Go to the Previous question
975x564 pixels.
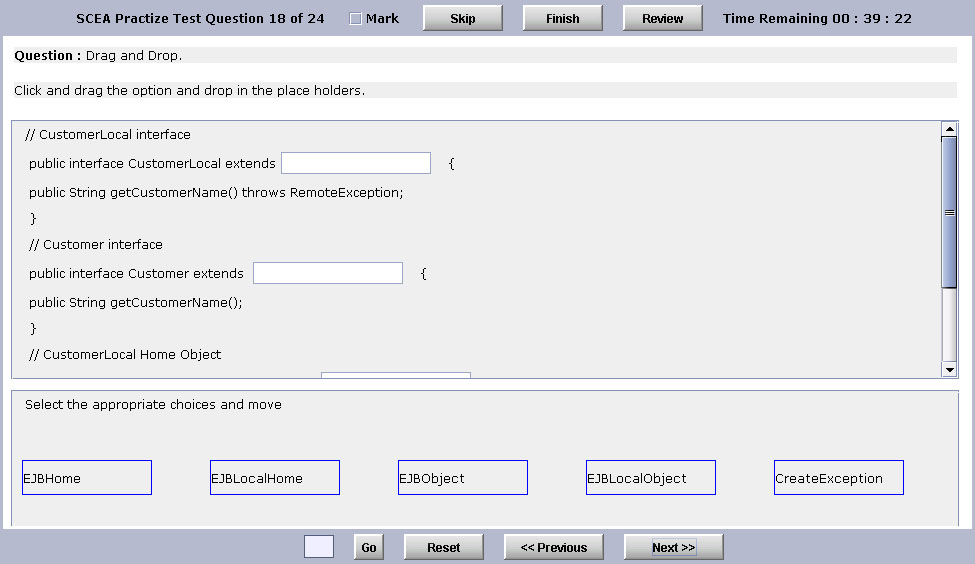[554, 547]
